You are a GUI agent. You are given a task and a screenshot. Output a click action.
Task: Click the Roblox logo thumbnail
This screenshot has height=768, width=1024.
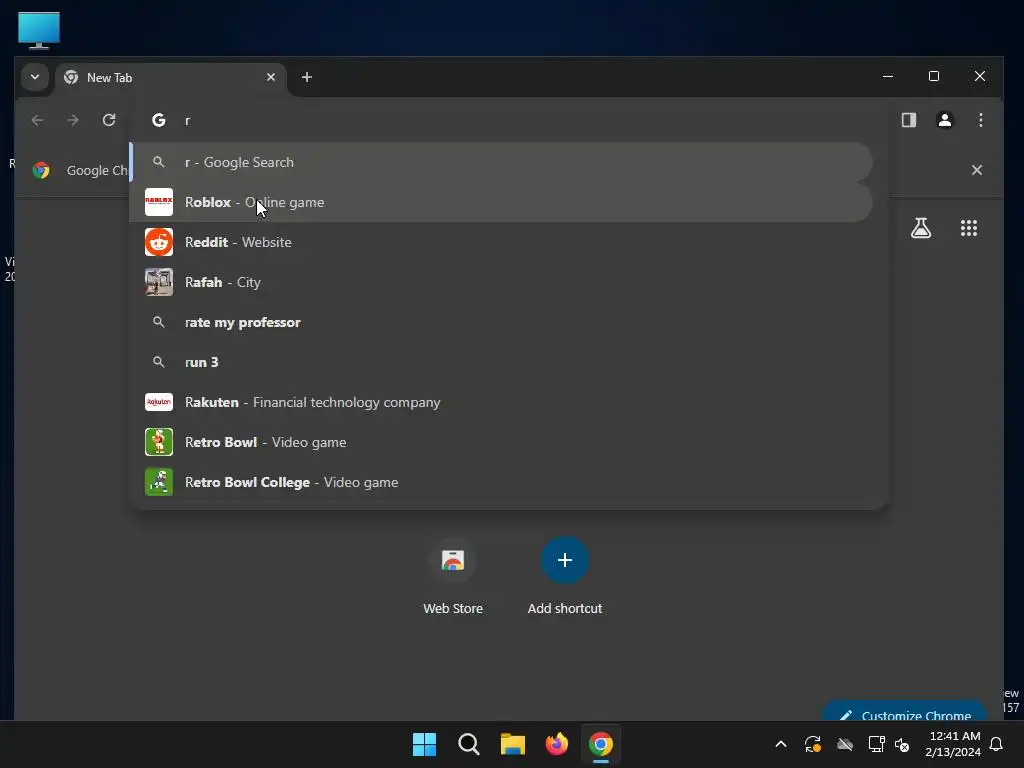159,202
